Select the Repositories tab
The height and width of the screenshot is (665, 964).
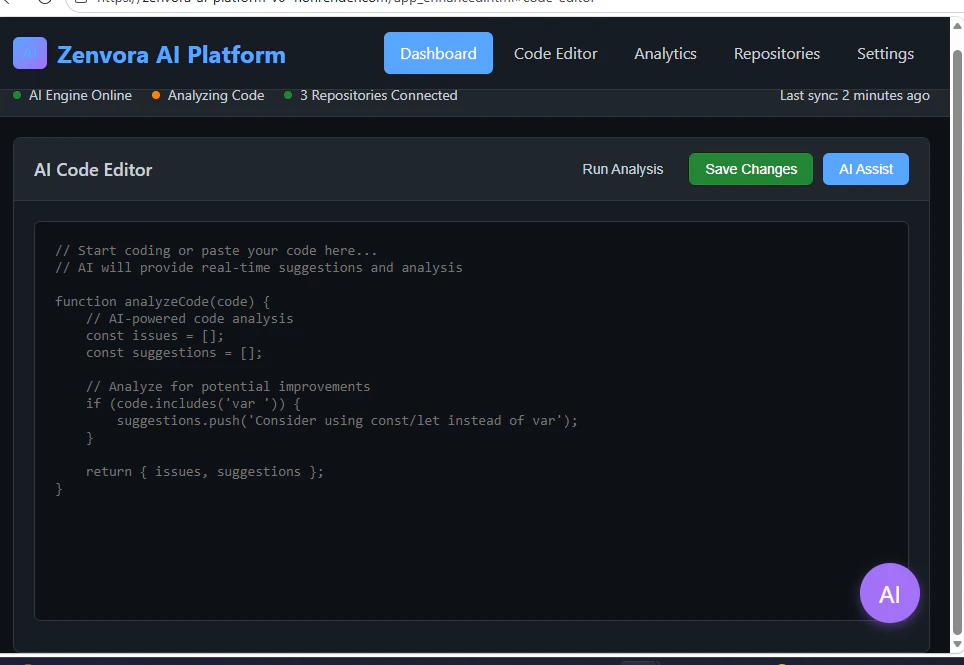(776, 54)
